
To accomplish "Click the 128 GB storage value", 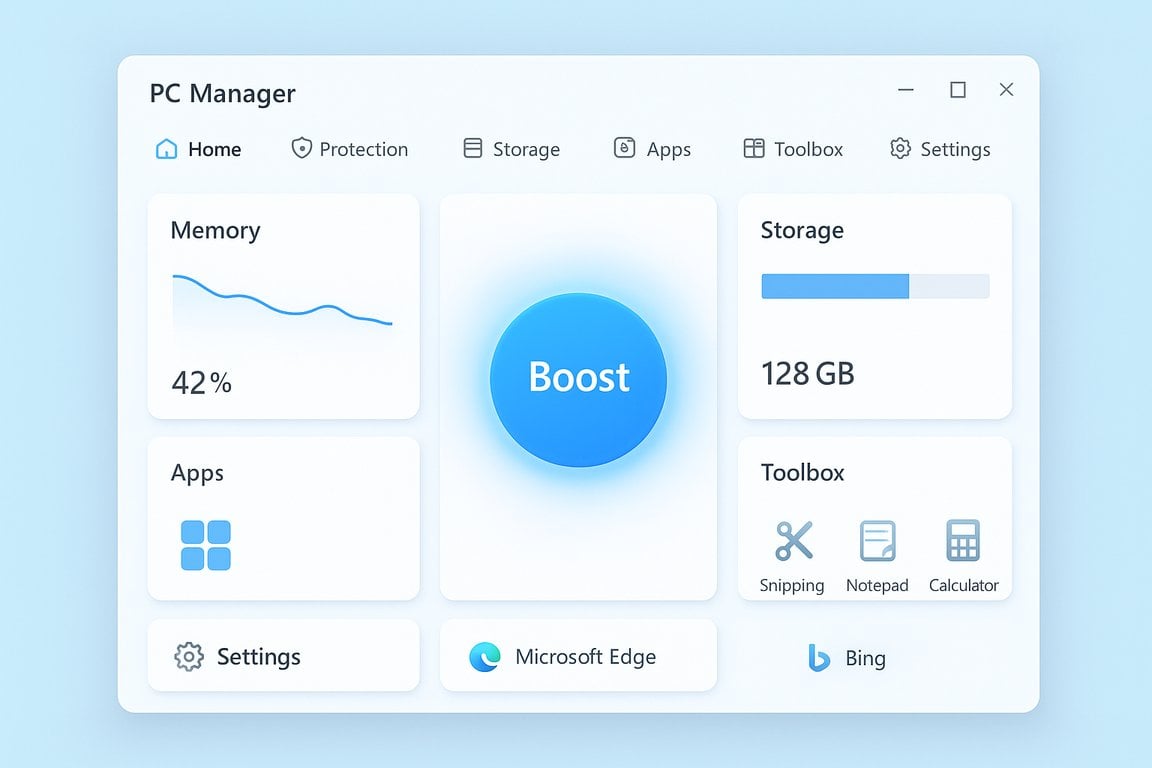I will pyautogui.click(x=807, y=373).
